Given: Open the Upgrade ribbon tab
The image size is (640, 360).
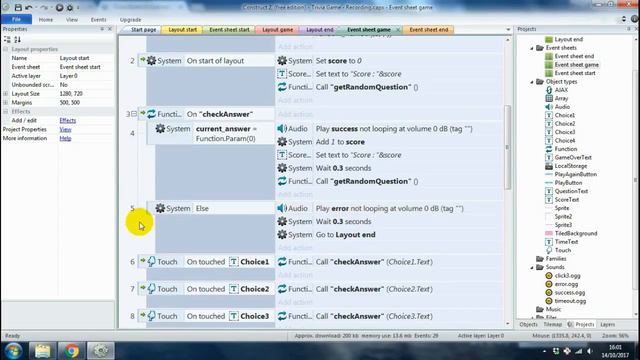Looking at the screenshot, I should [x=131, y=20].
